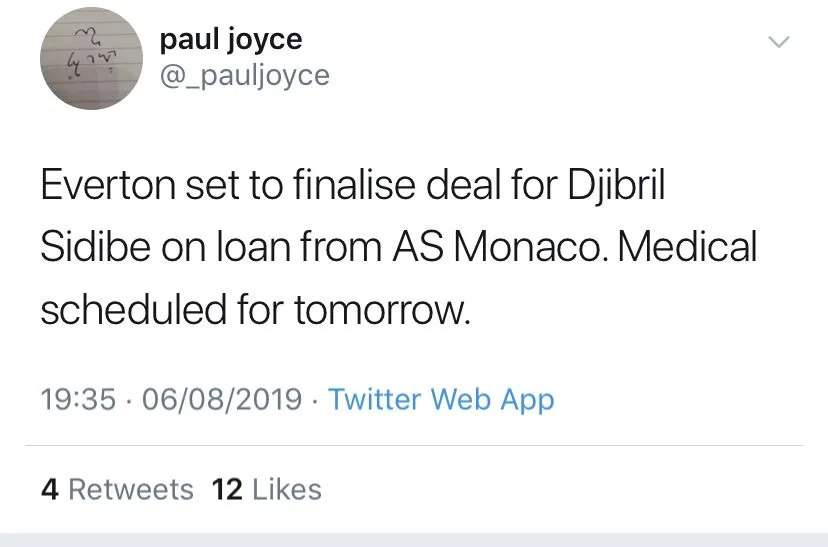This screenshot has height=547, width=828.
Task: Click the word "tomorrow" in the tweet
Action: coord(380,310)
